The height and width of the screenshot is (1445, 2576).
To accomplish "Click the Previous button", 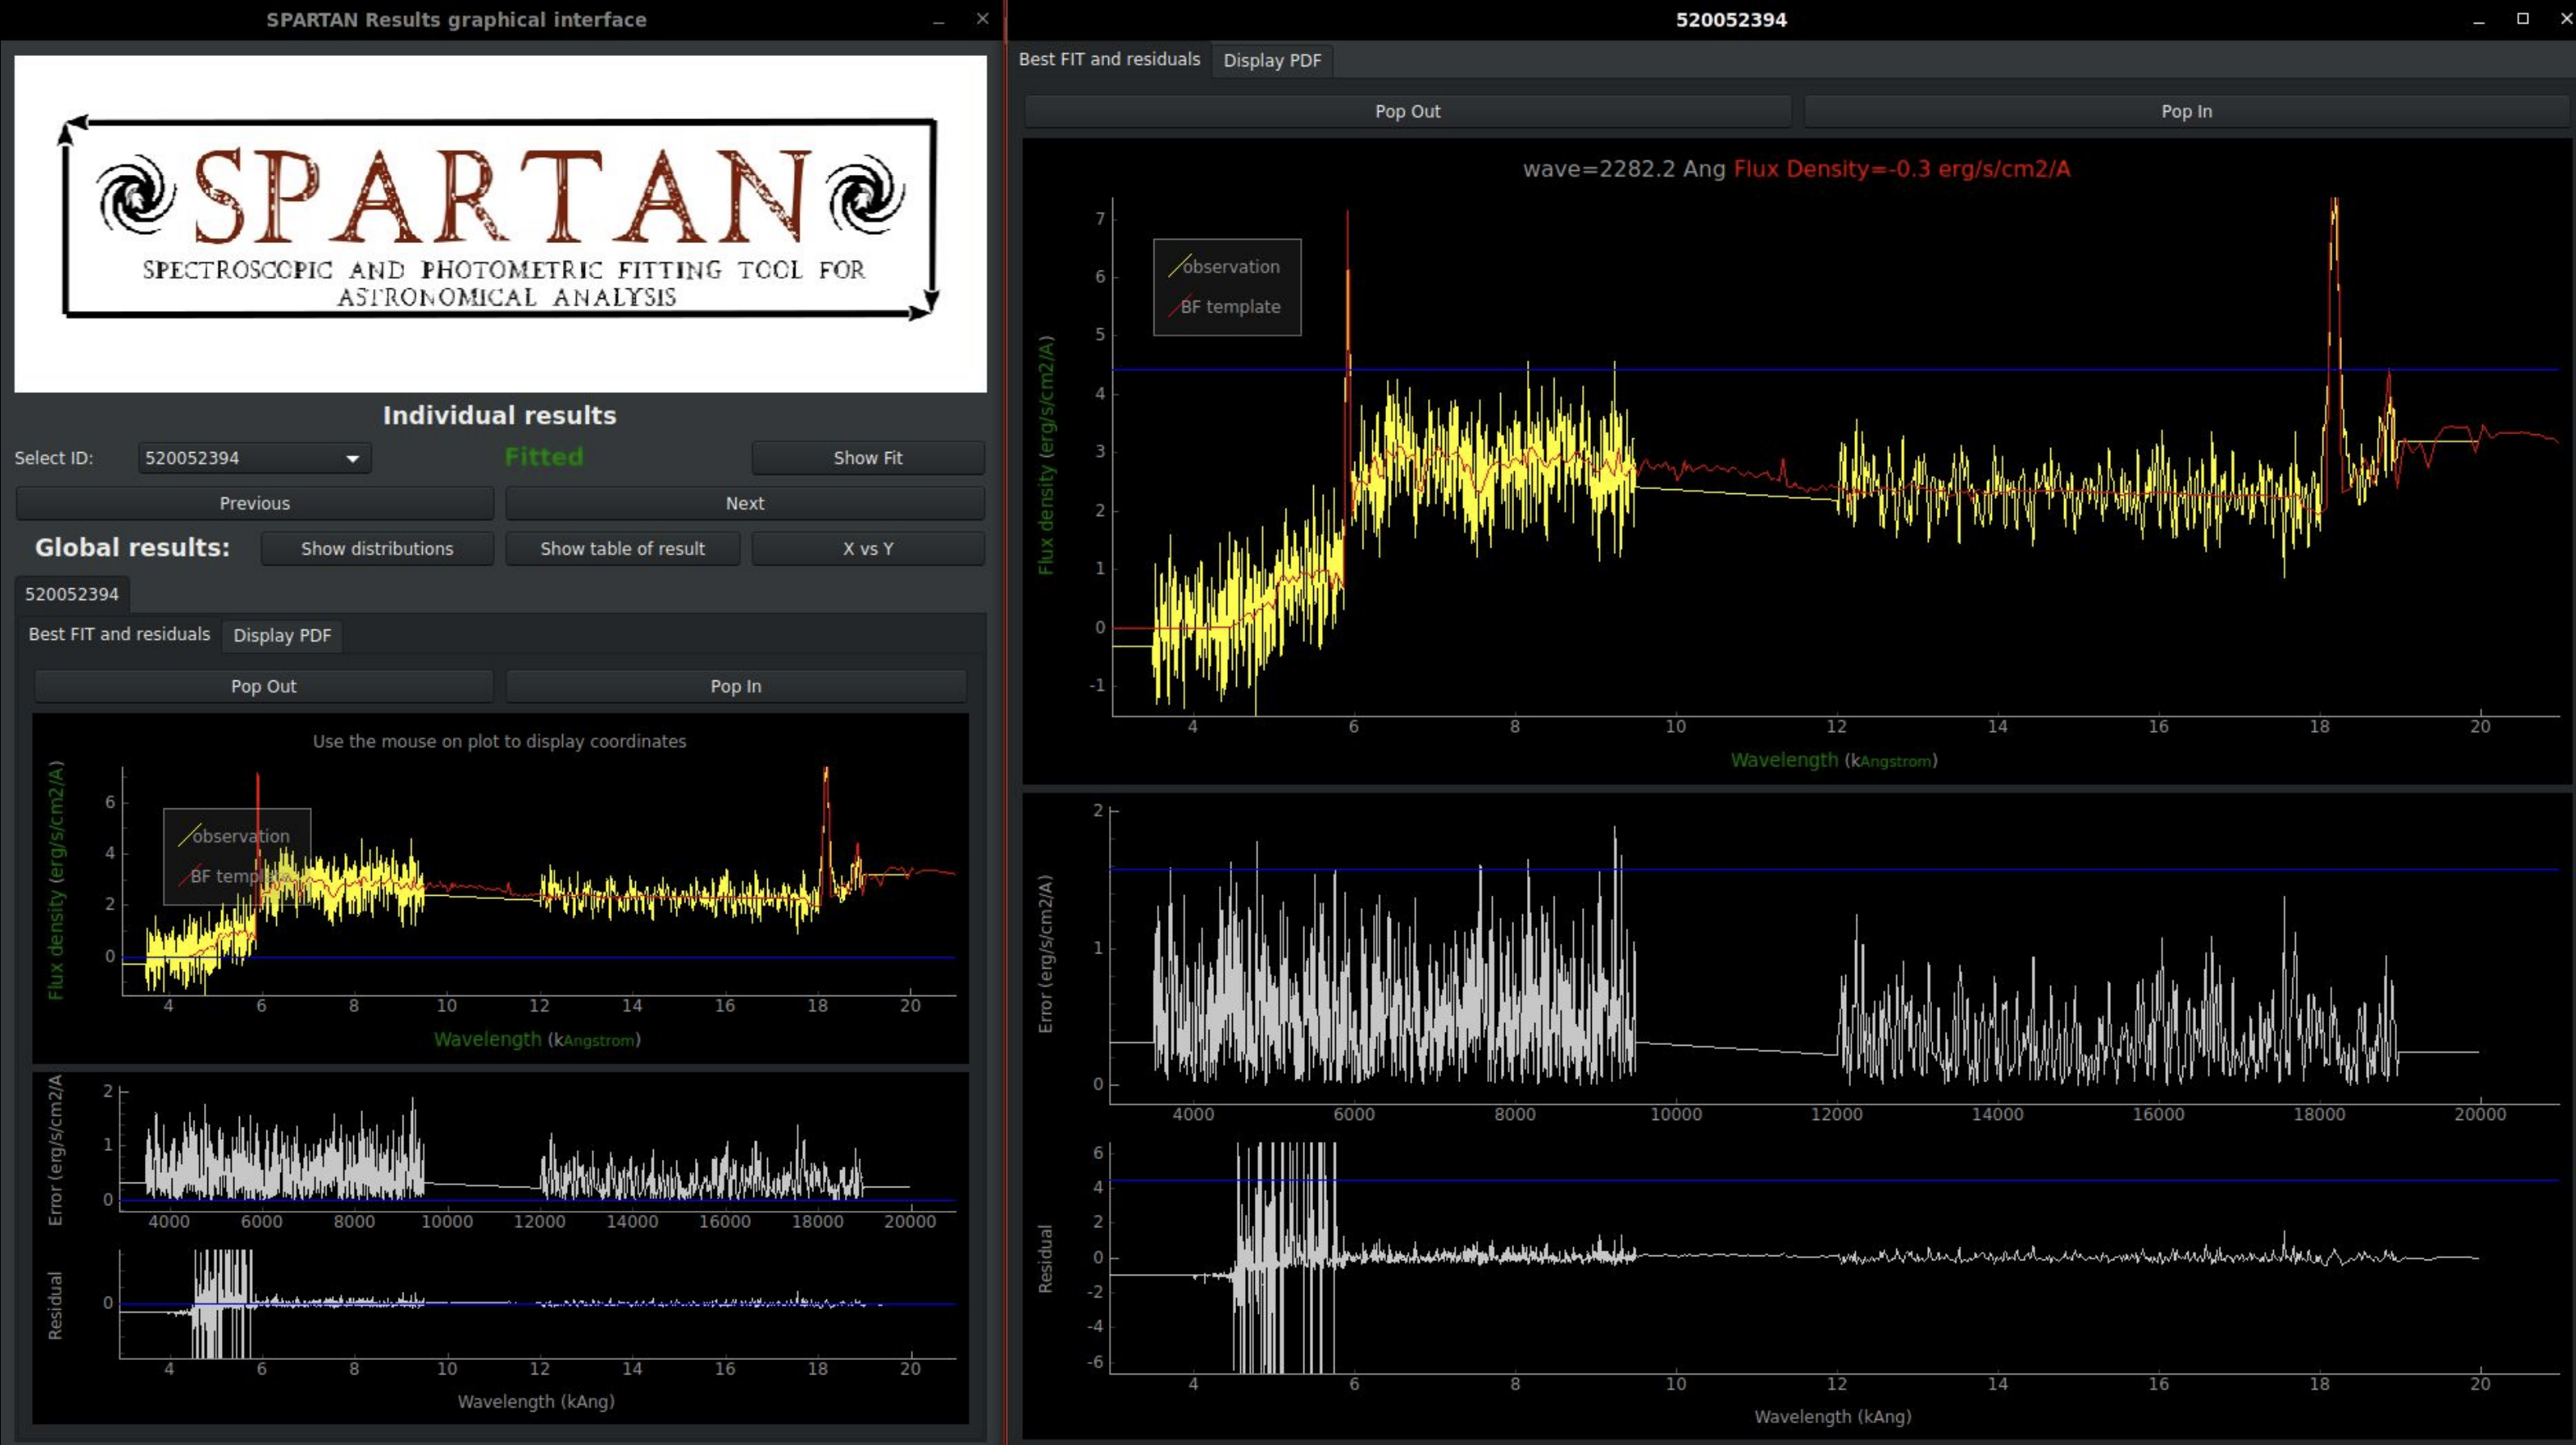I will 254,503.
